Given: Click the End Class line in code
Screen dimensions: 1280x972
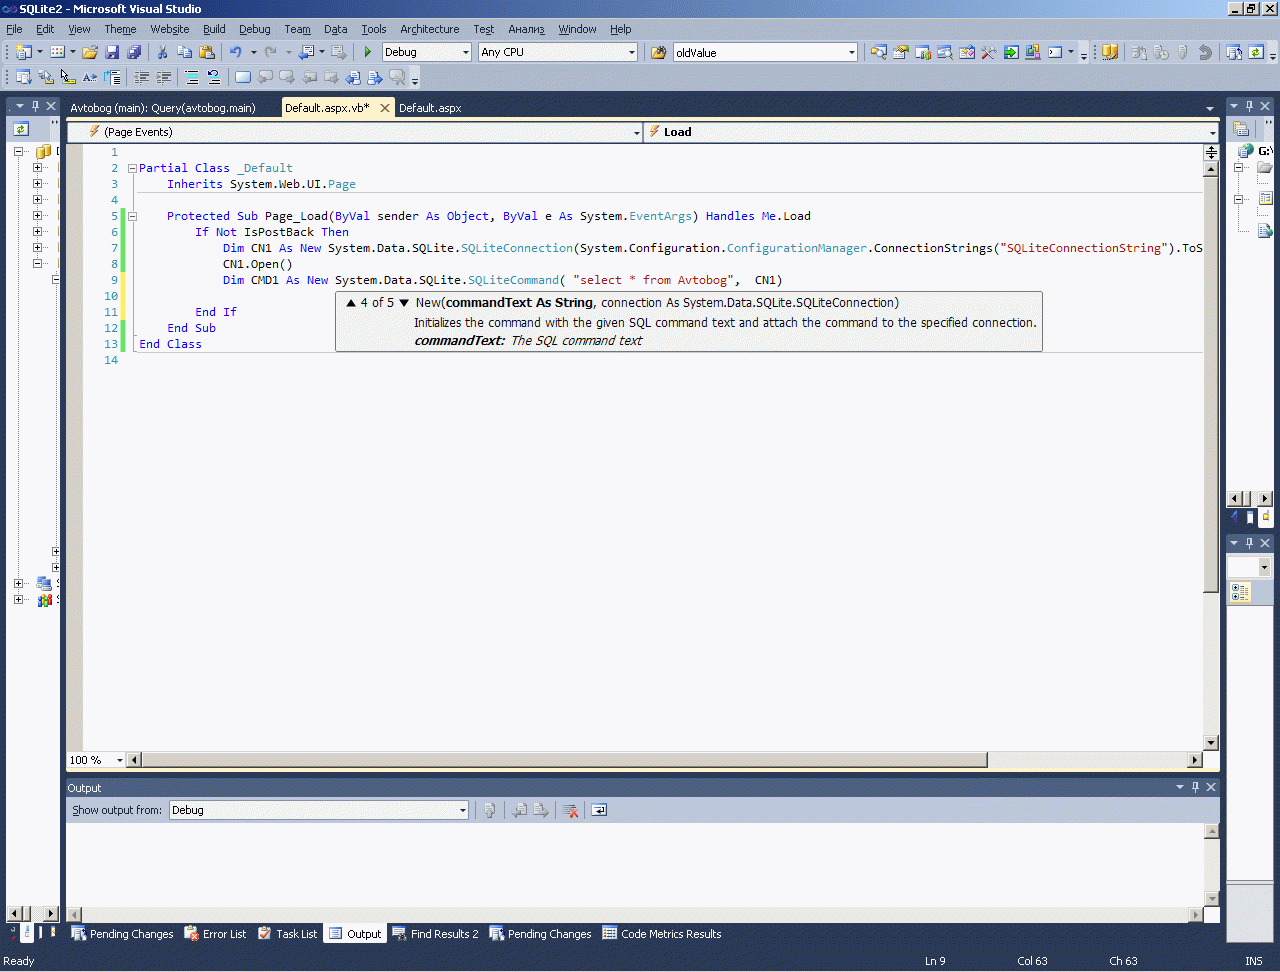Looking at the screenshot, I should point(170,344).
